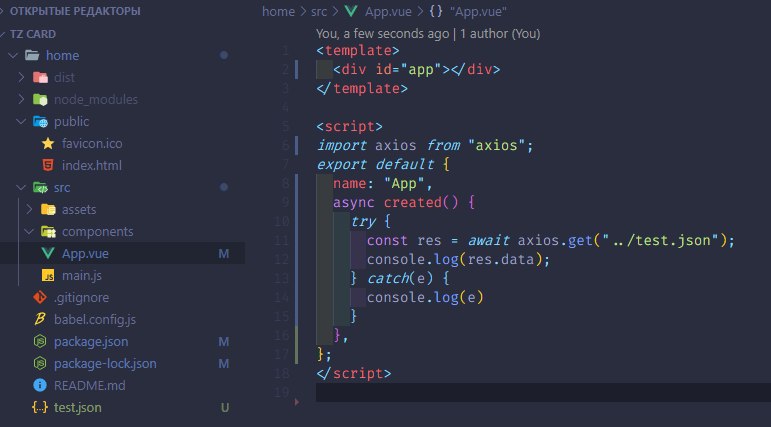Collapse the components folder chevron

tap(29, 232)
